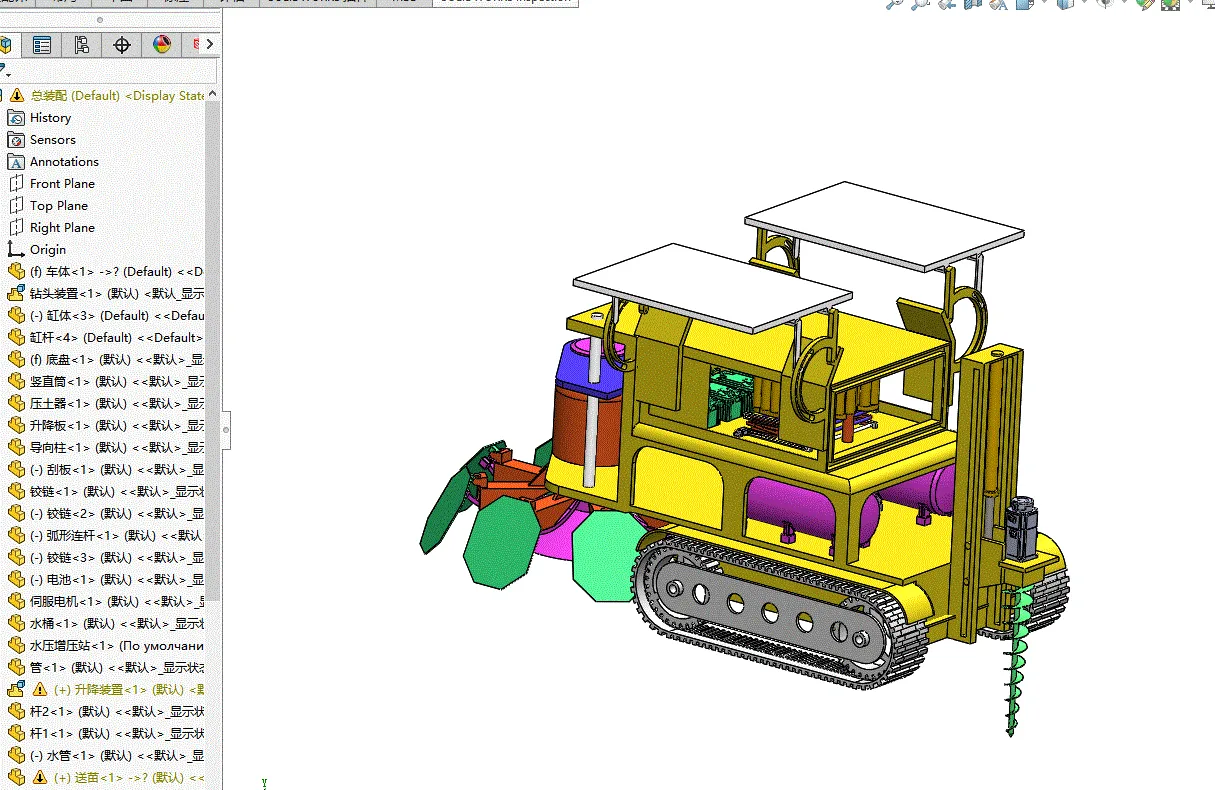Select the (-) 缸体<3> part icon
This screenshot has width=1215, height=790.
pyautogui.click(x=15, y=316)
